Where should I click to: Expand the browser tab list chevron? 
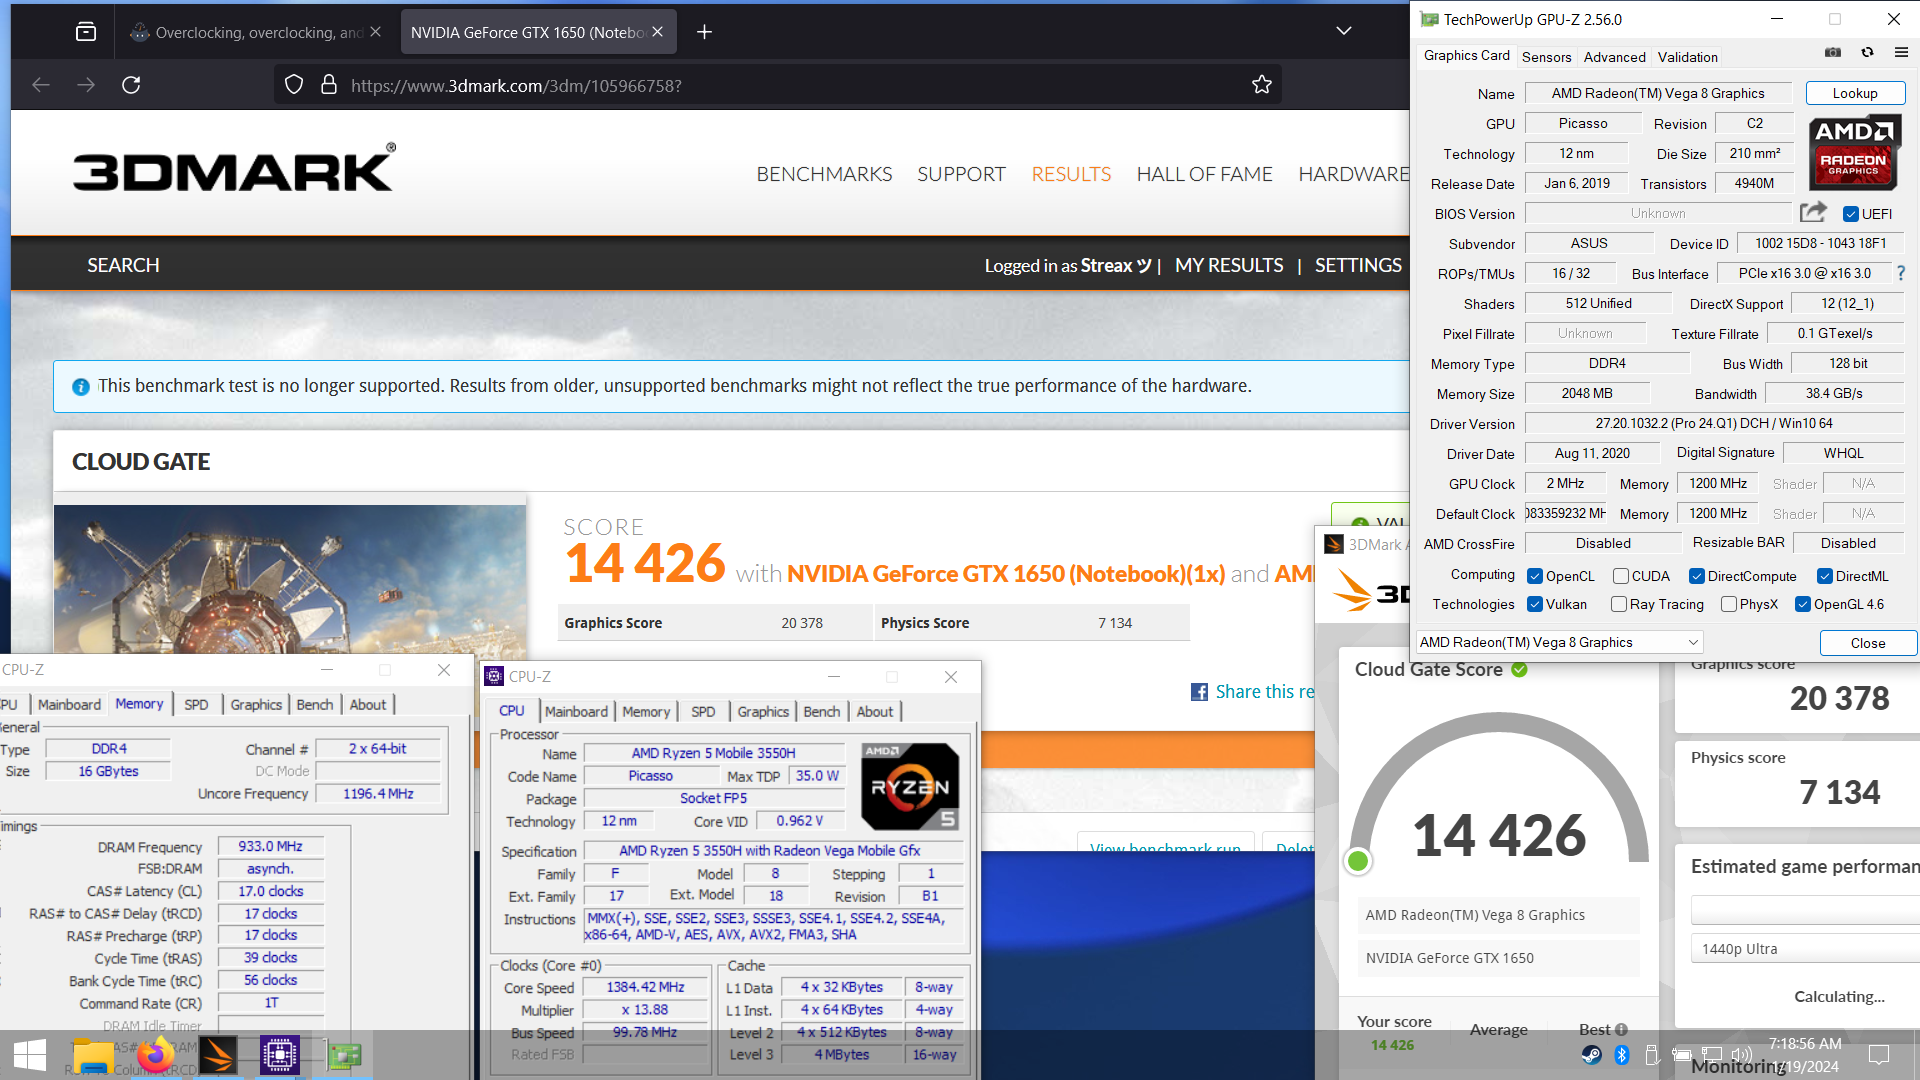1344,32
